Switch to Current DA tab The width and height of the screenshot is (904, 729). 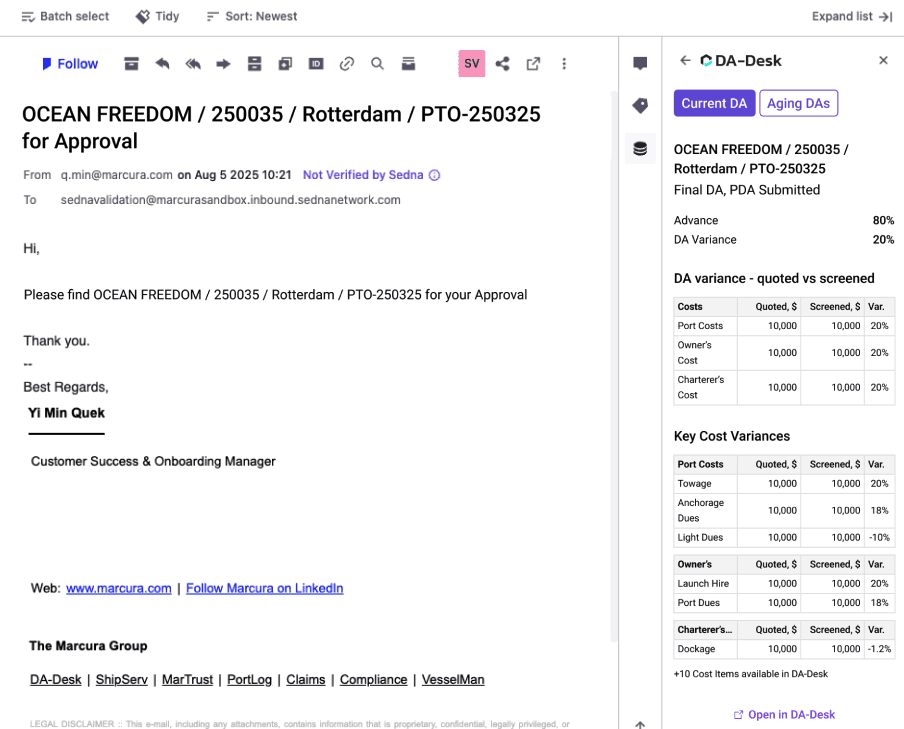pos(714,103)
